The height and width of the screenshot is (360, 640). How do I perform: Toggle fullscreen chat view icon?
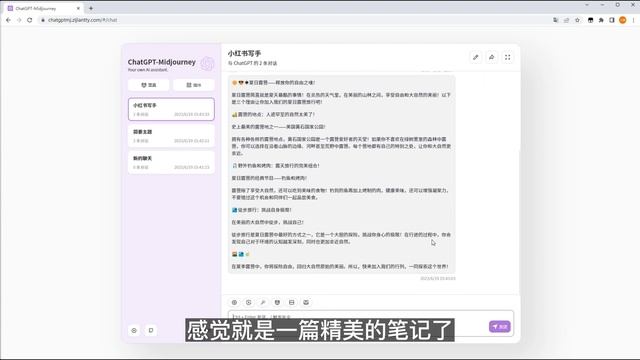tap(507, 58)
